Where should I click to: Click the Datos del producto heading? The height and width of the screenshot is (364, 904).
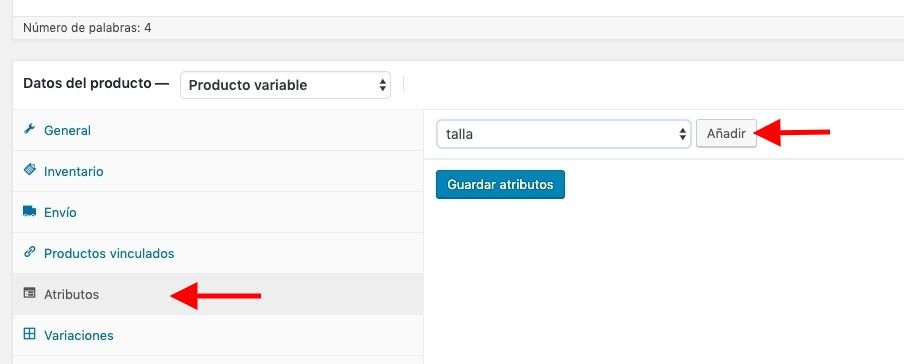point(96,84)
